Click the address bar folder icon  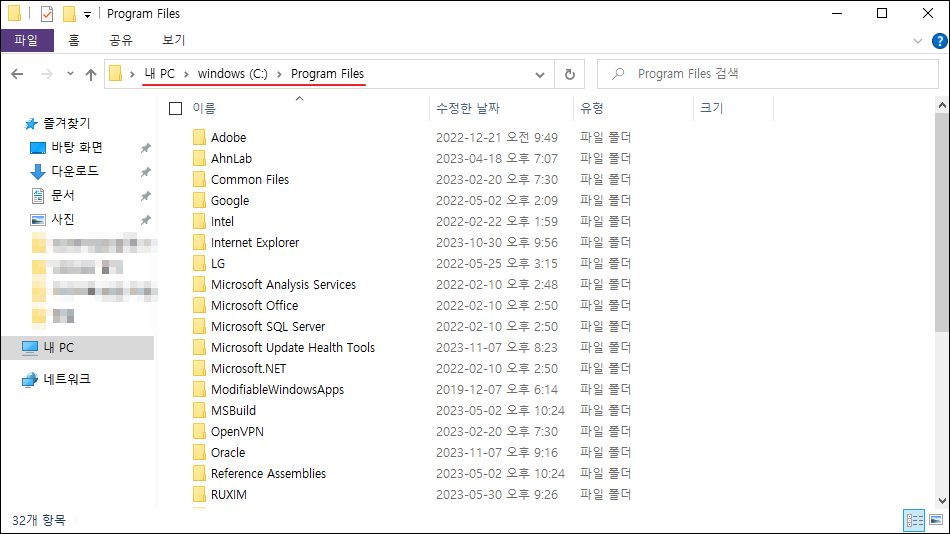click(x=115, y=73)
